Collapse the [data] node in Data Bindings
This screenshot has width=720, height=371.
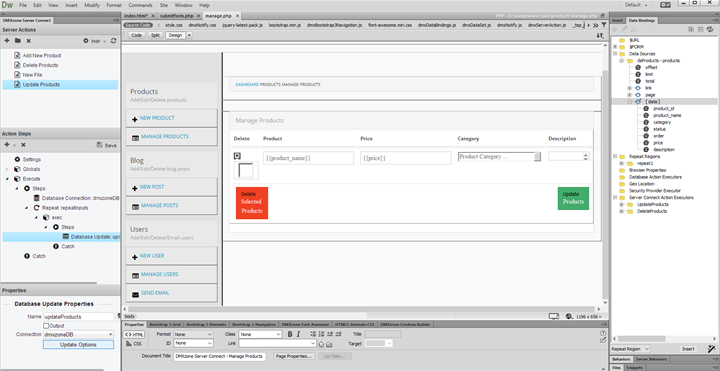pos(630,101)
